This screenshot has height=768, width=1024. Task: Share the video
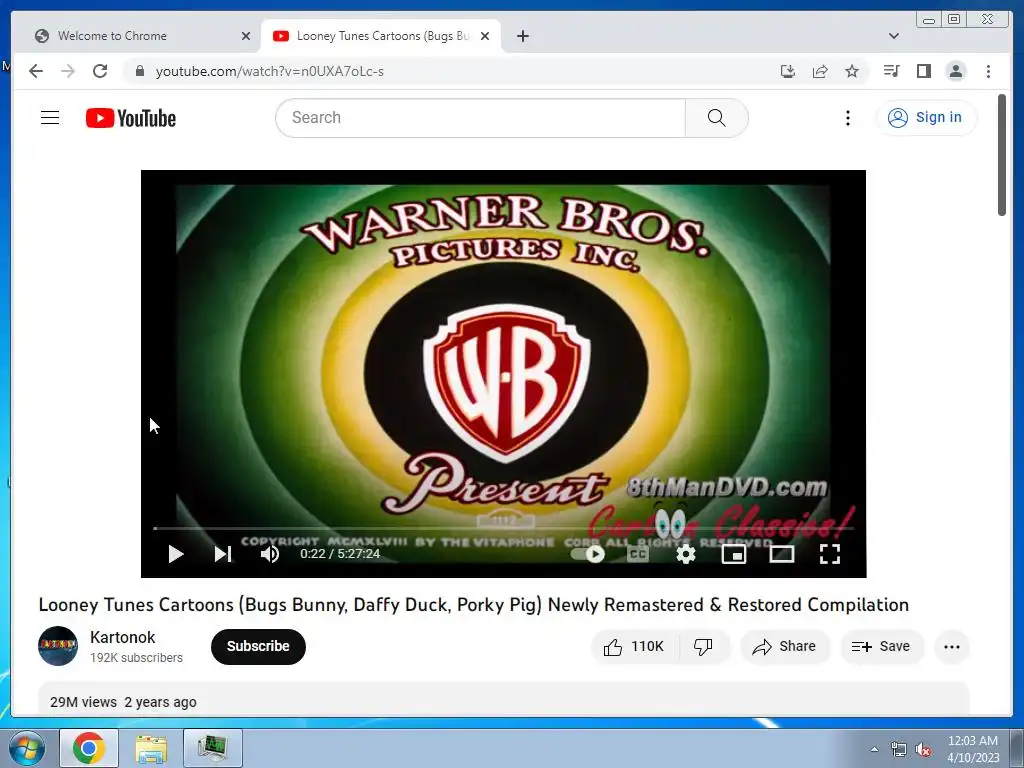coord(784,647)
